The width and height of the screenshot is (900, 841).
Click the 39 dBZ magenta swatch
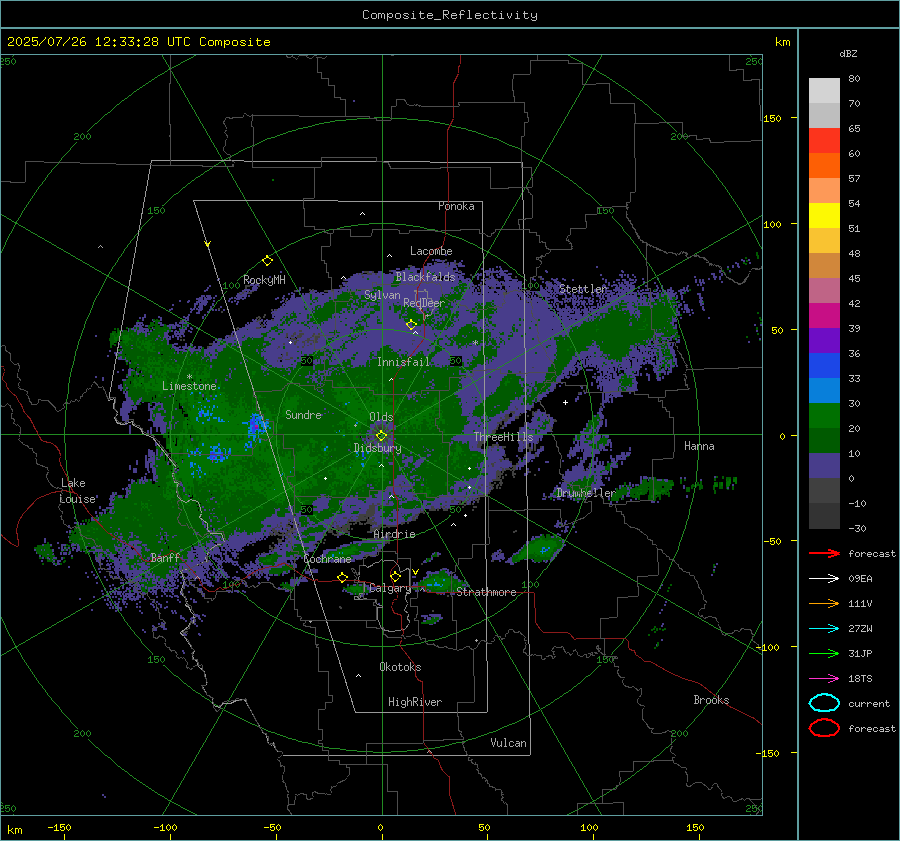tap(824, 316)
